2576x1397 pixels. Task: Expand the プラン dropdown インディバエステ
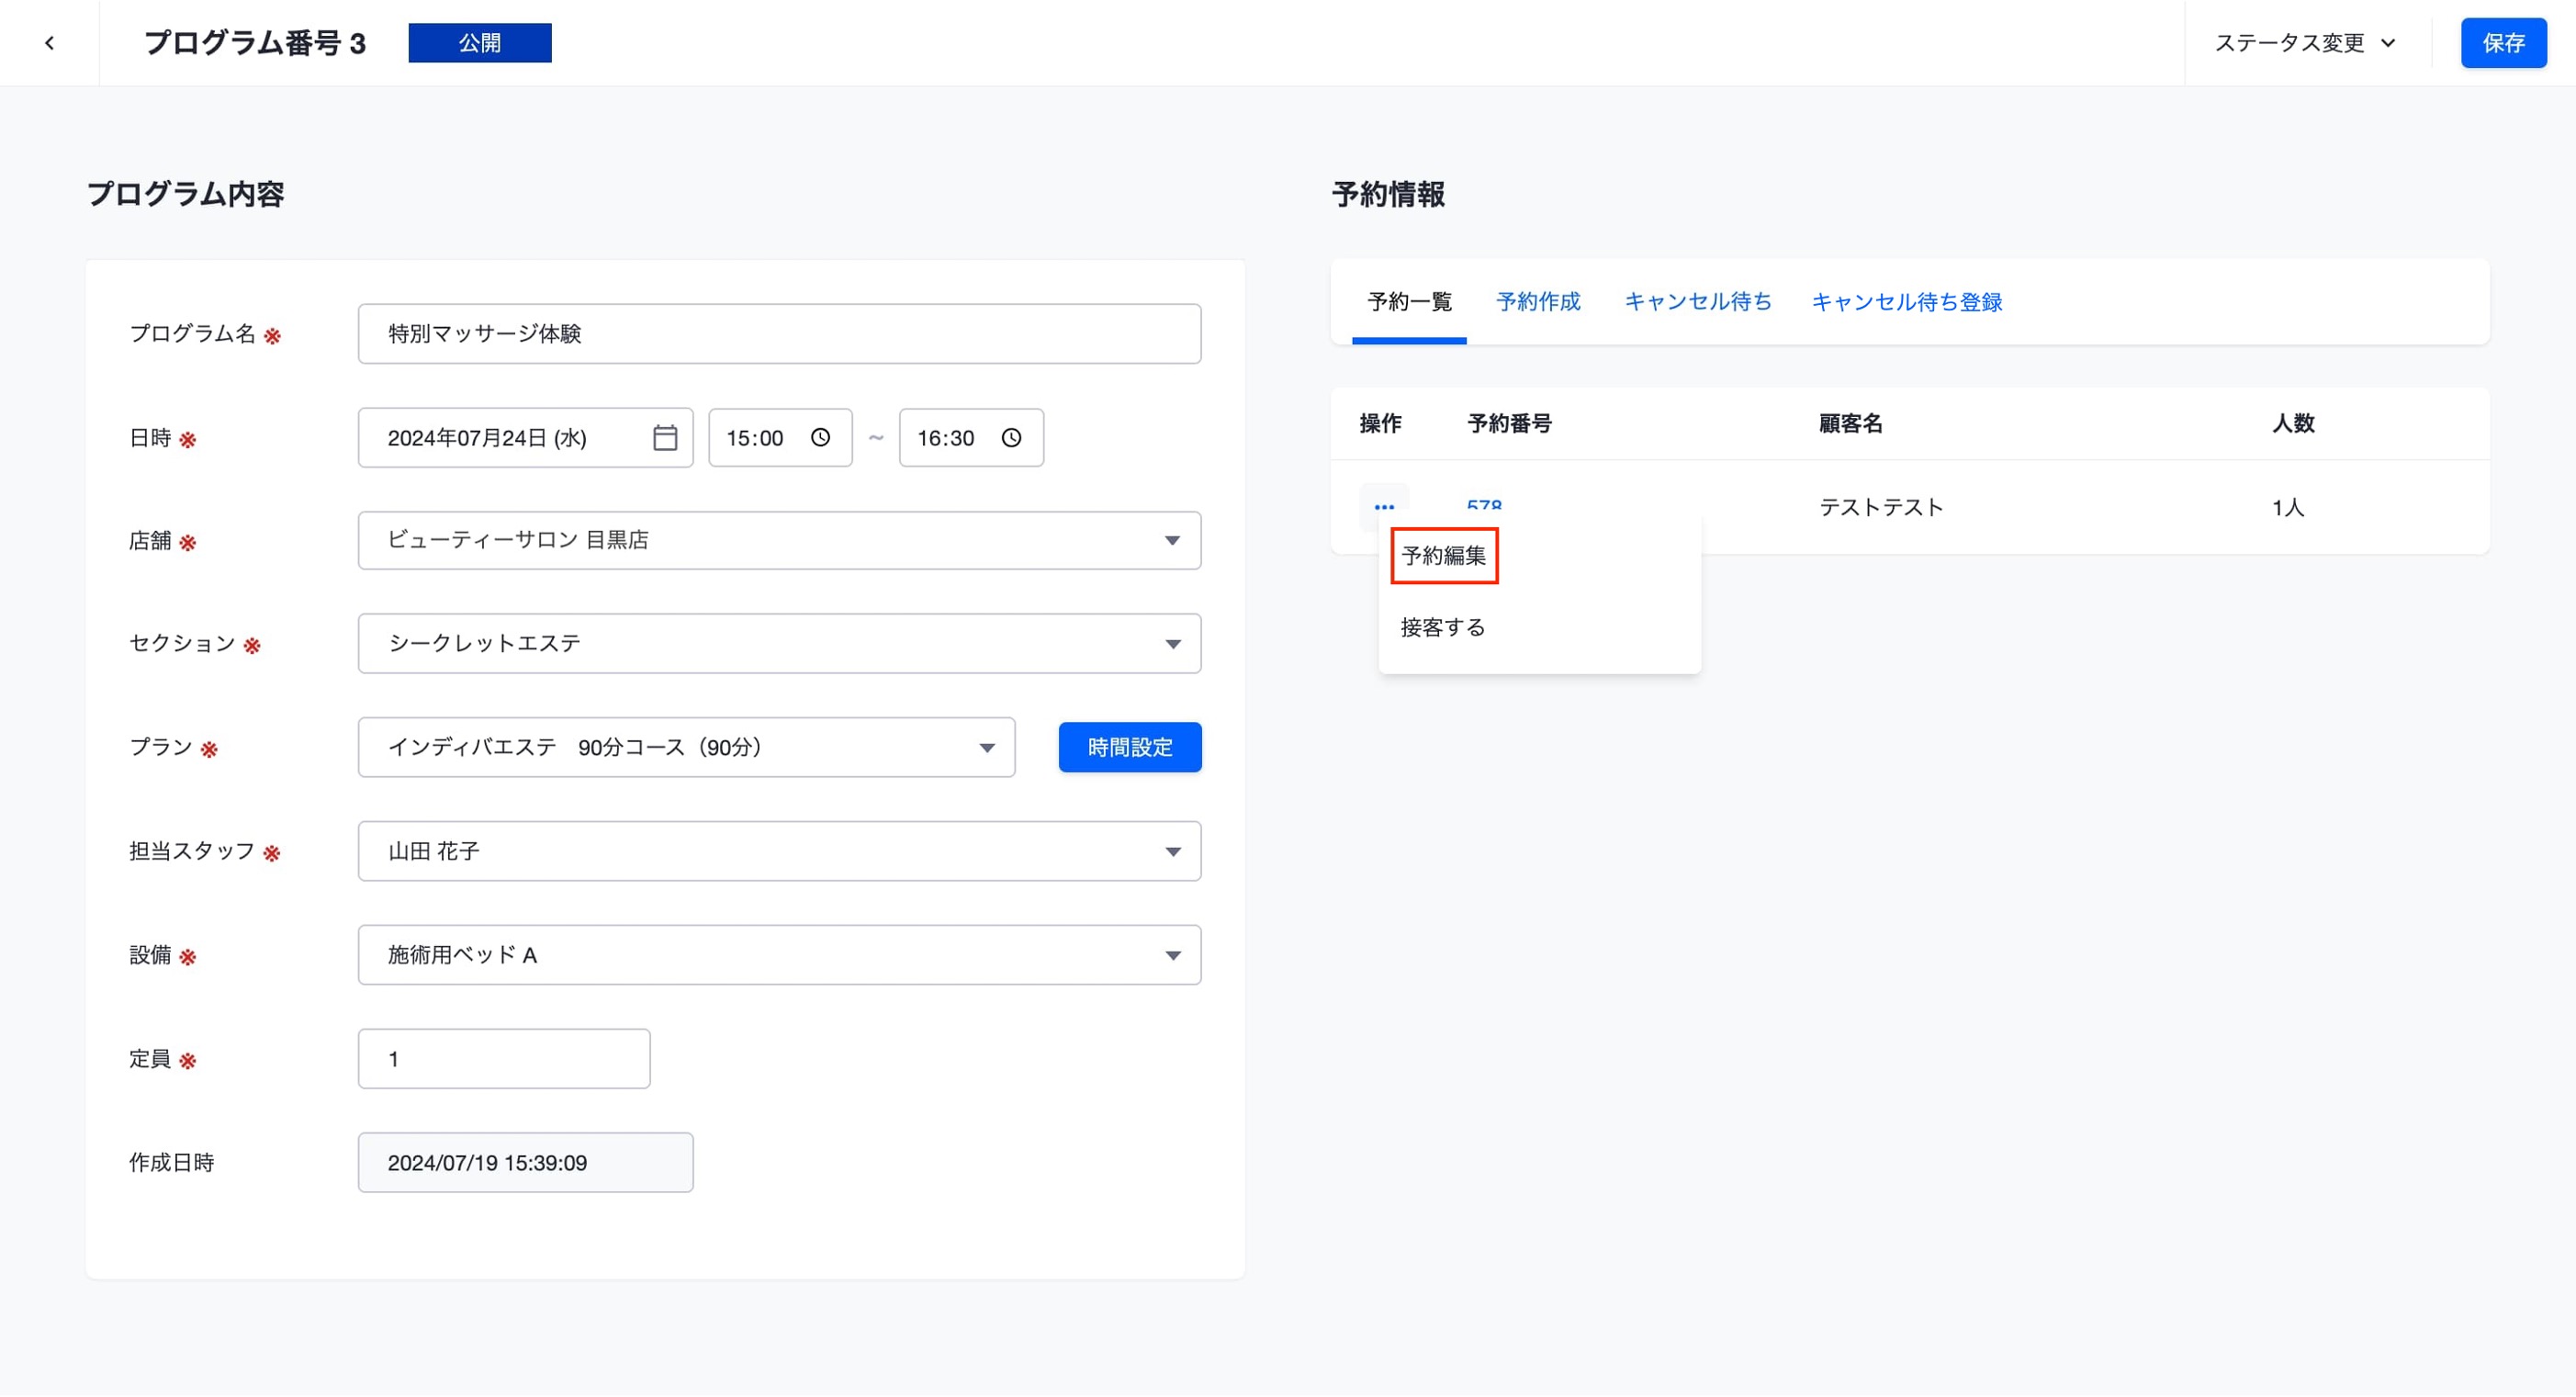686,748
